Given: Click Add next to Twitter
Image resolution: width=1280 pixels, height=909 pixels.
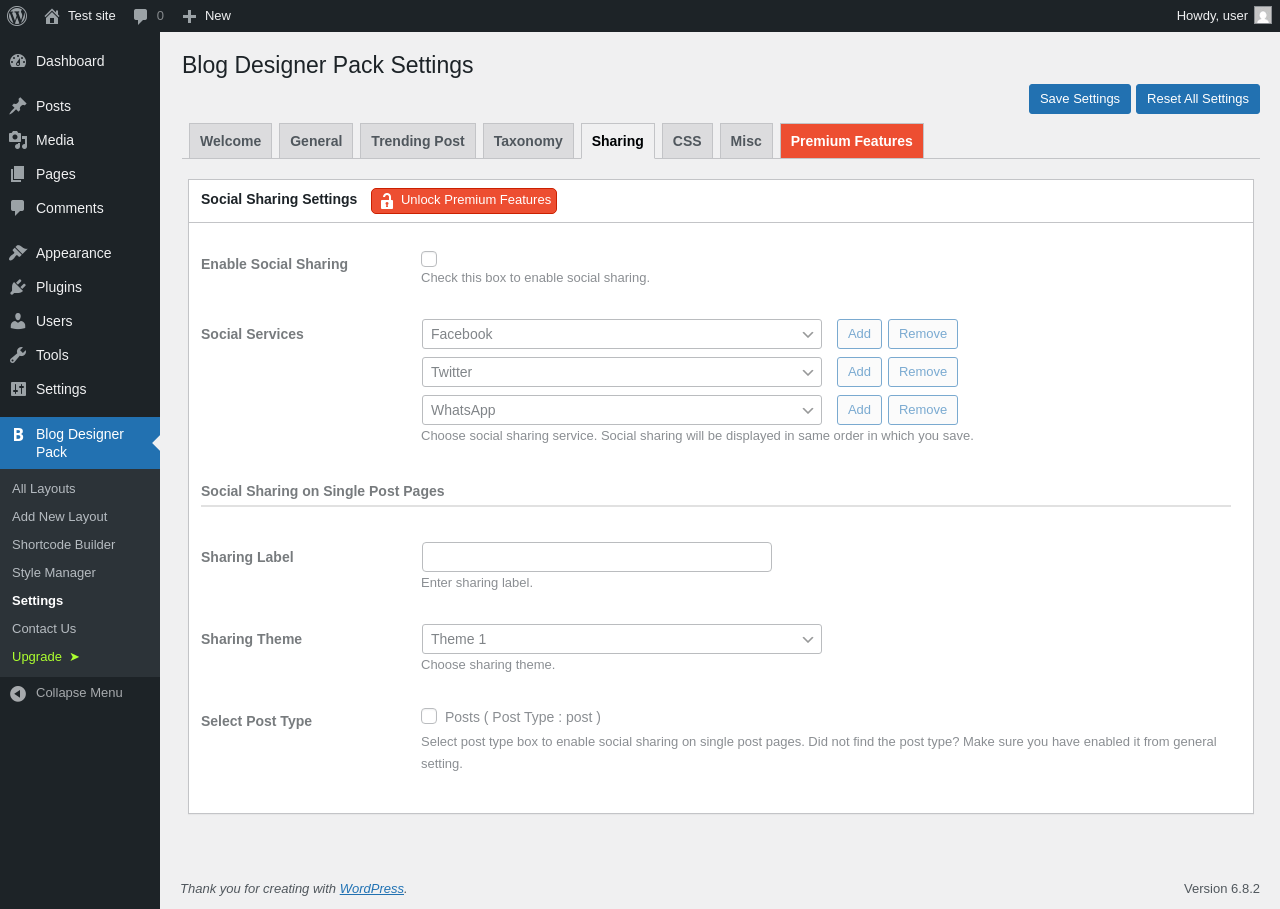Looking at the screenshot, I should pos(860,372).
